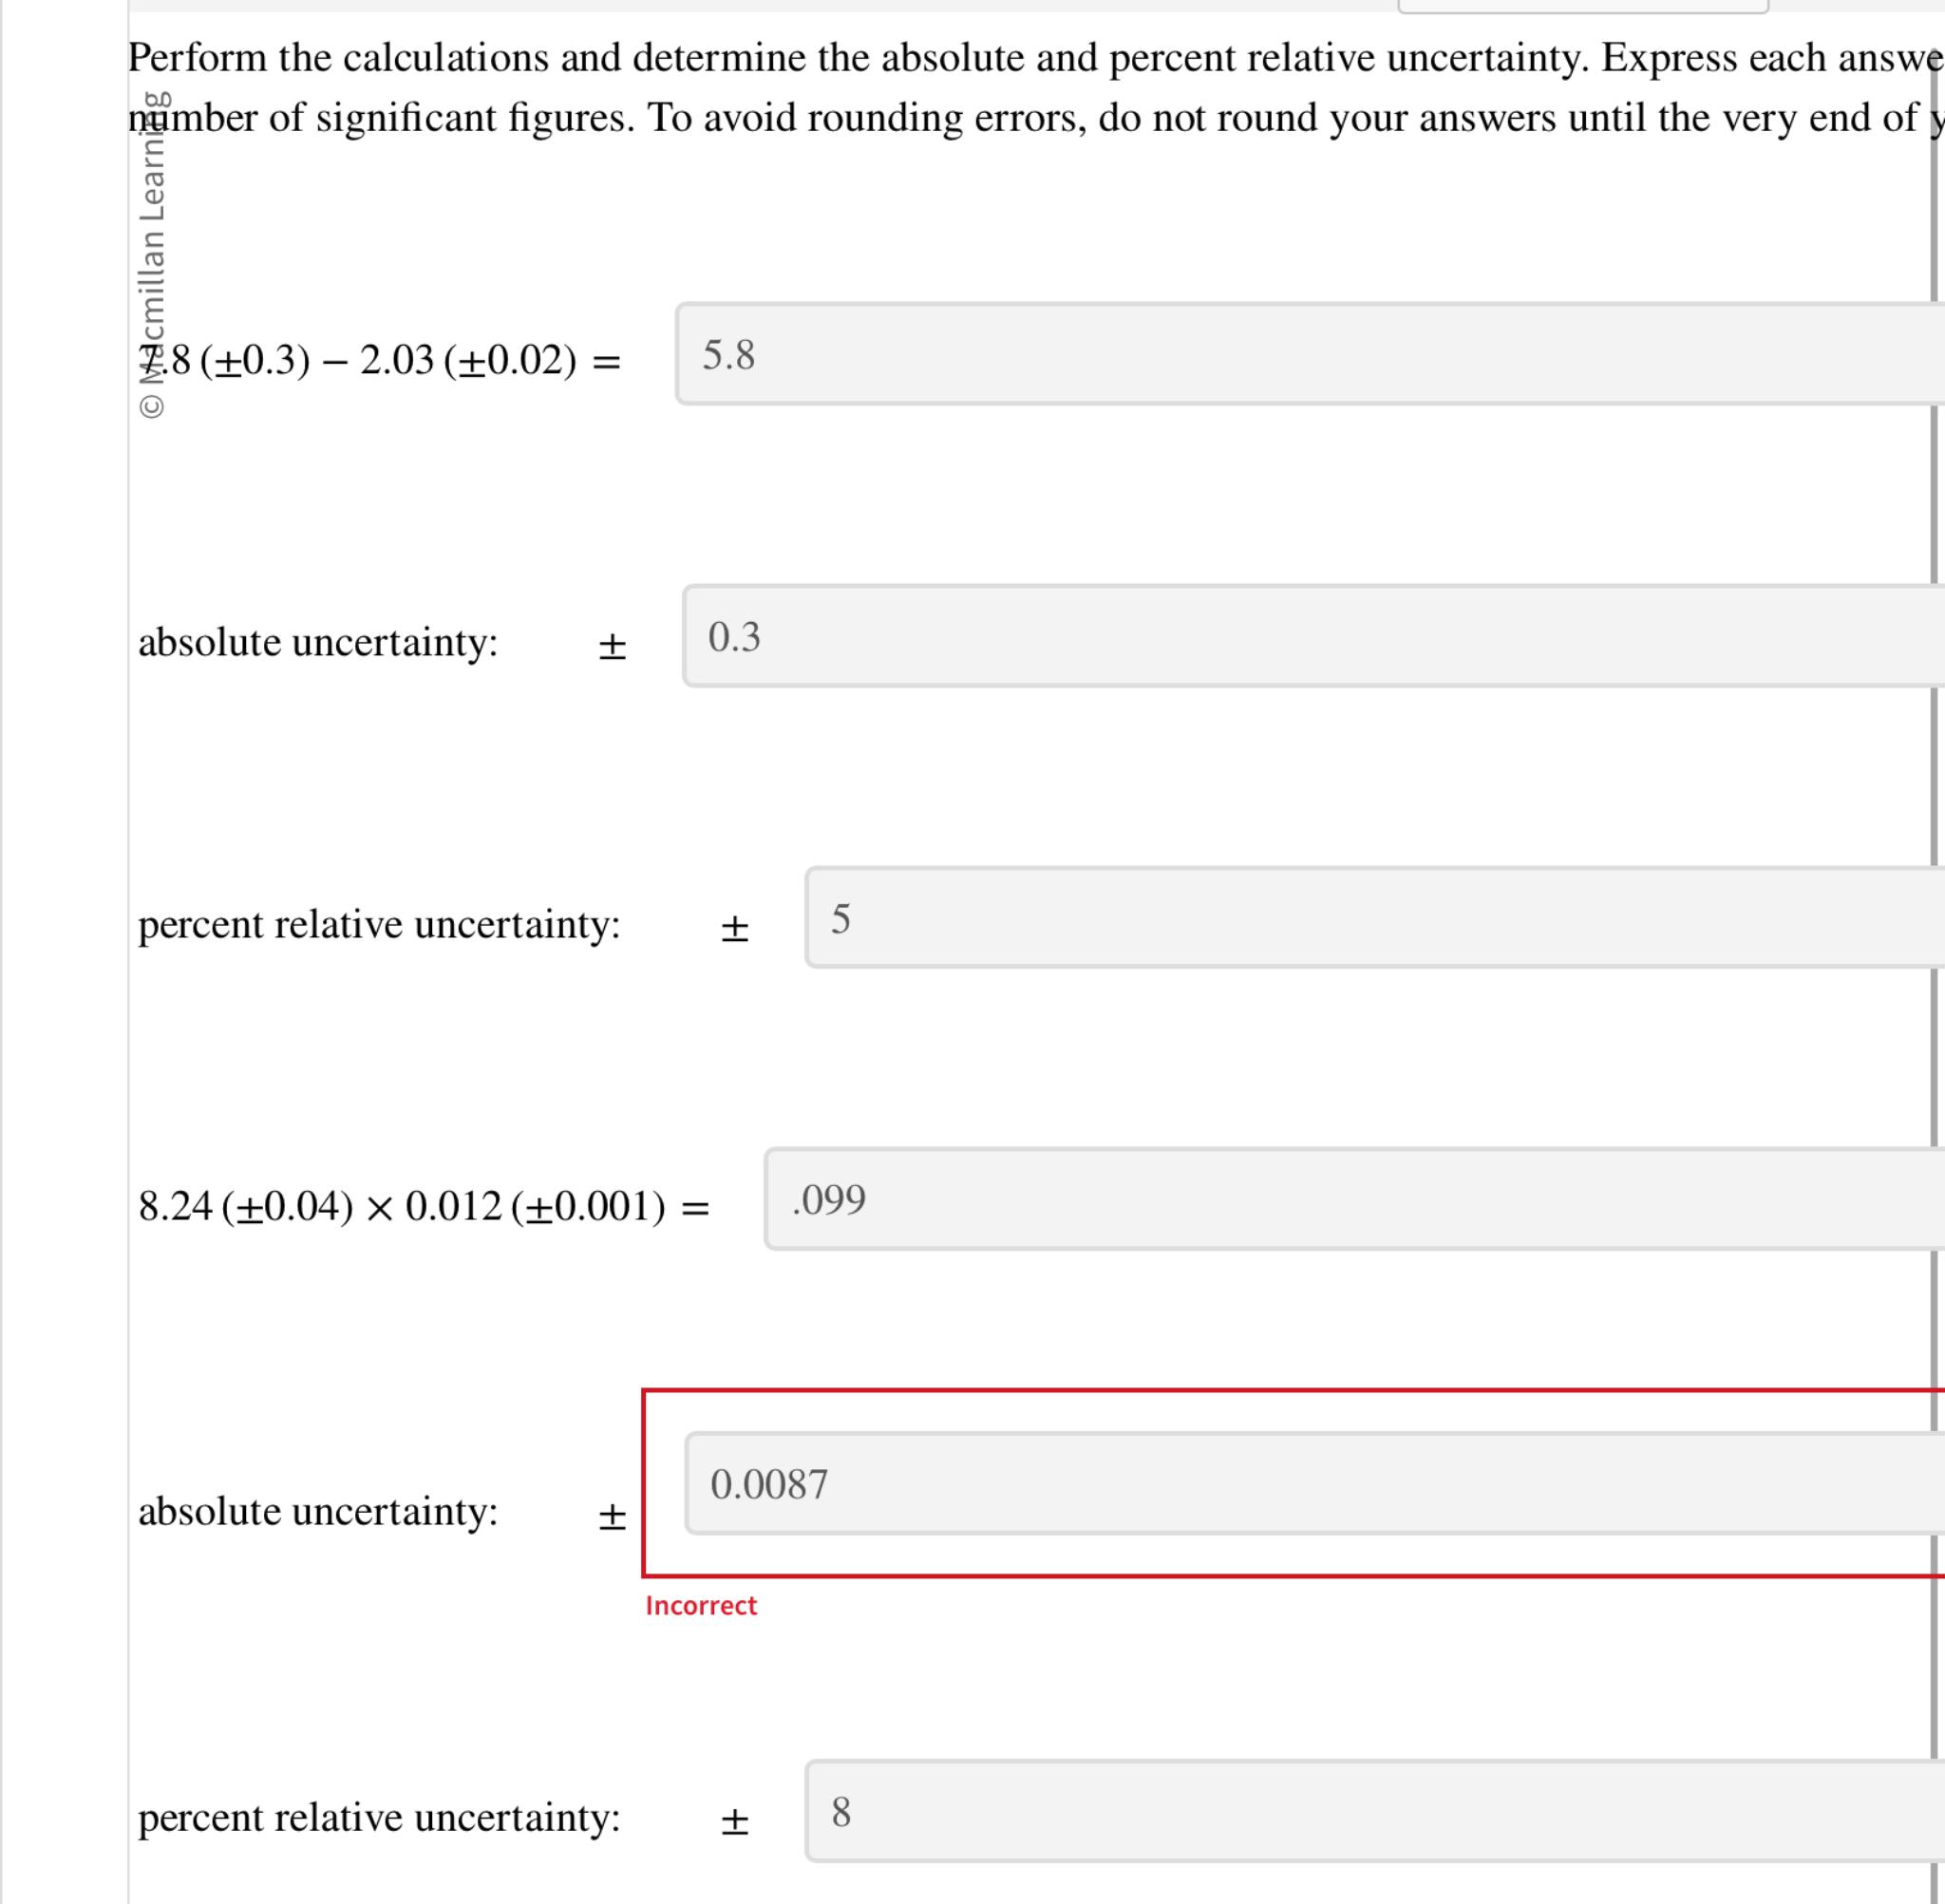The image size is (1945, 1904).
Task: Click the first percent relative uncertainty label
Action: (x=380, y=924)
